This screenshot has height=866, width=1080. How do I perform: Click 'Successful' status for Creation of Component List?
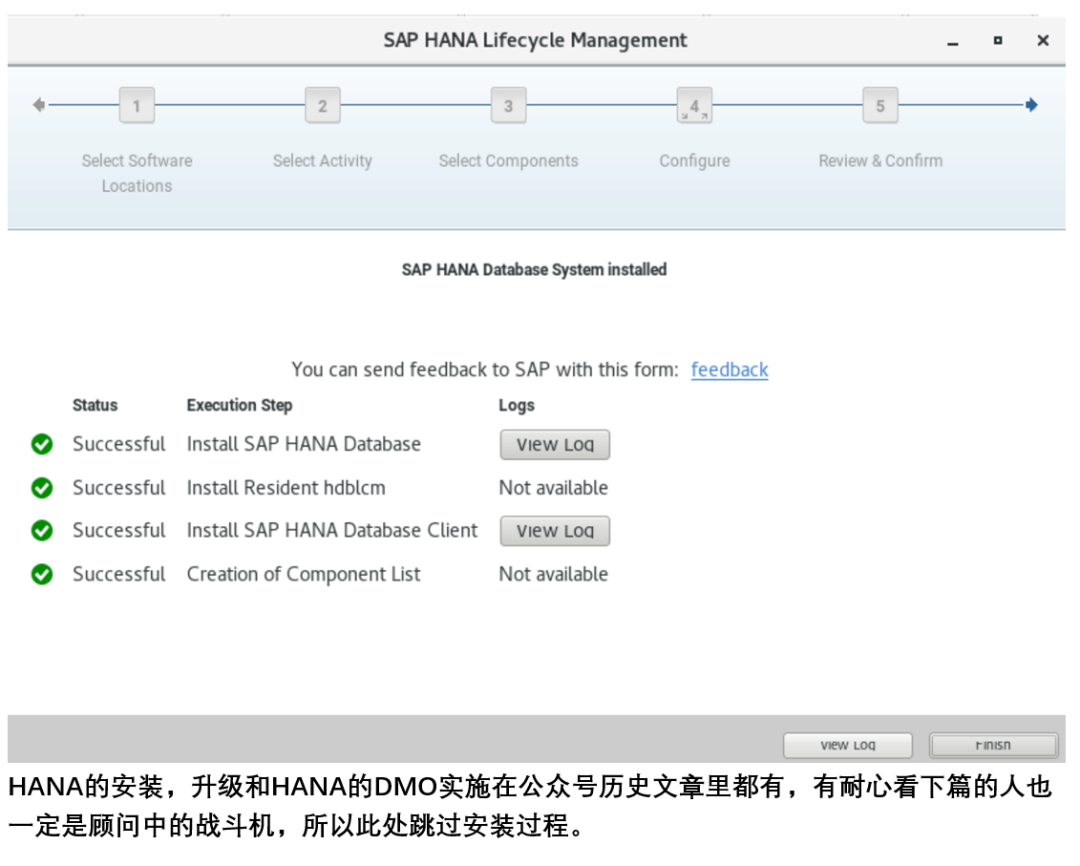pos(119,574)
